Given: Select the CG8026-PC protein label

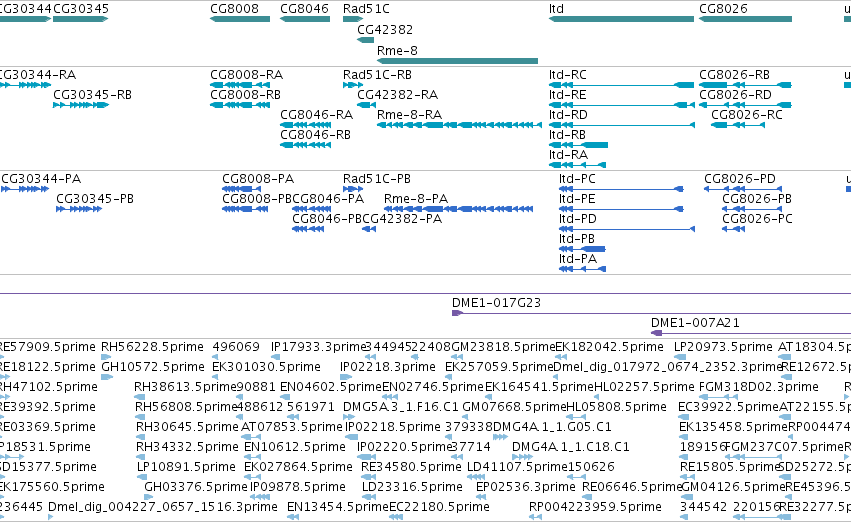Looking at the screenshot, I should click(x=757, y=219).
